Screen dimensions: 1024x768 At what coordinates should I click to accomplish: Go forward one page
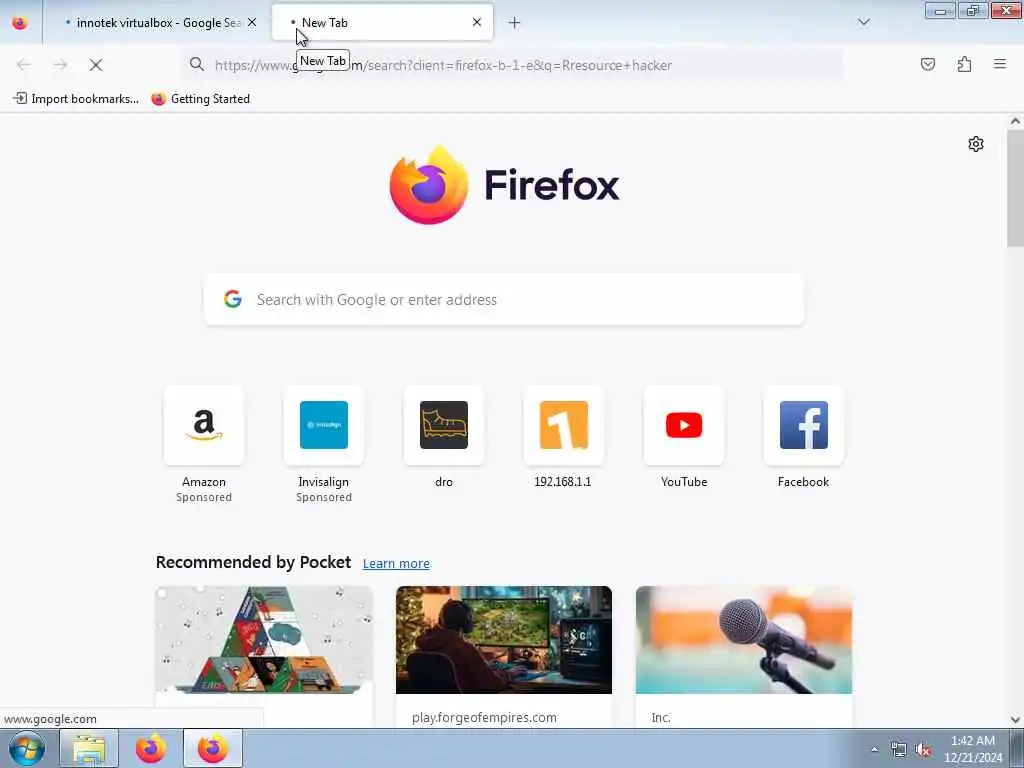[60, 65]
